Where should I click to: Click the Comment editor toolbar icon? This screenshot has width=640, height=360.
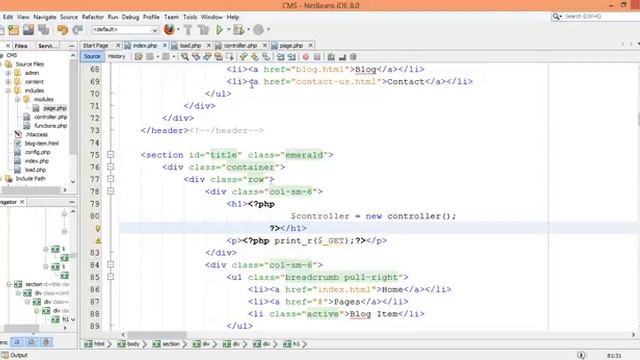pyautogui.click(x=331, y=57)
